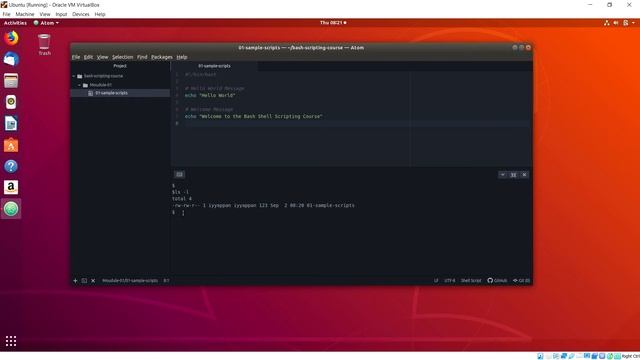
Task: Open Ubuntu Software in the dock
Action: coord(11,145)
